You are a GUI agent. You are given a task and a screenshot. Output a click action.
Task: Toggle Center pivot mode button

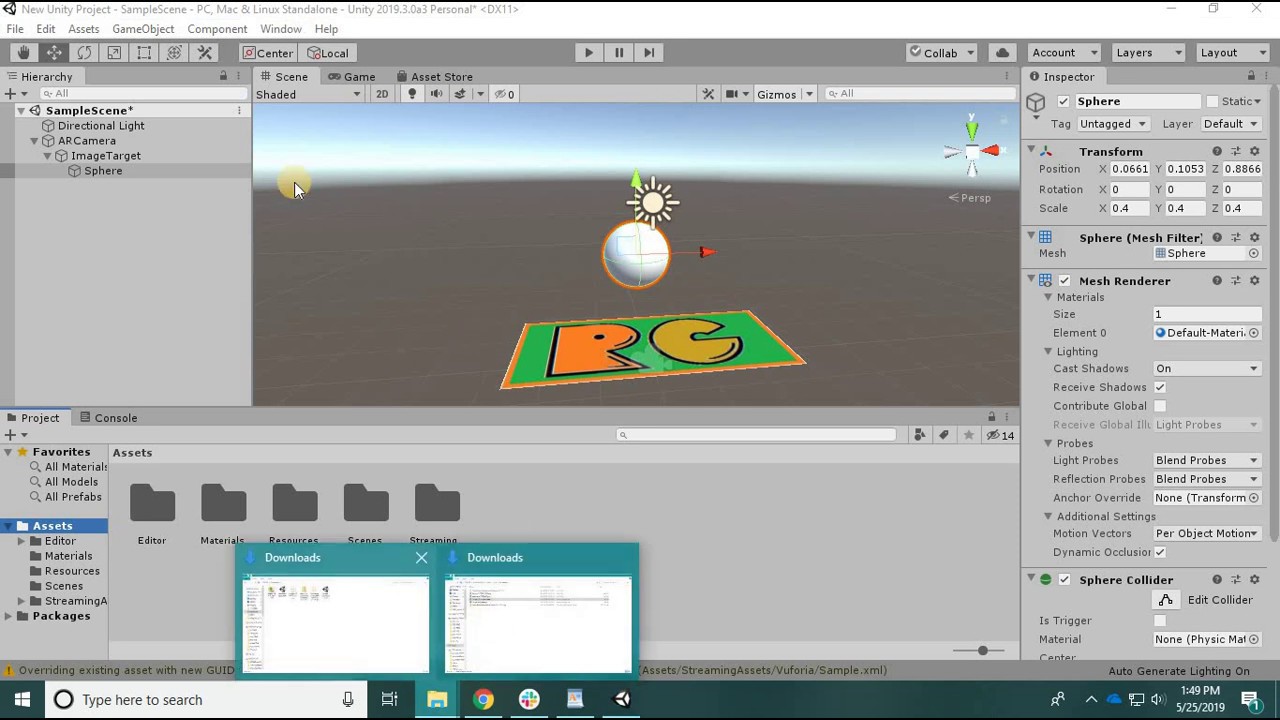268,53
